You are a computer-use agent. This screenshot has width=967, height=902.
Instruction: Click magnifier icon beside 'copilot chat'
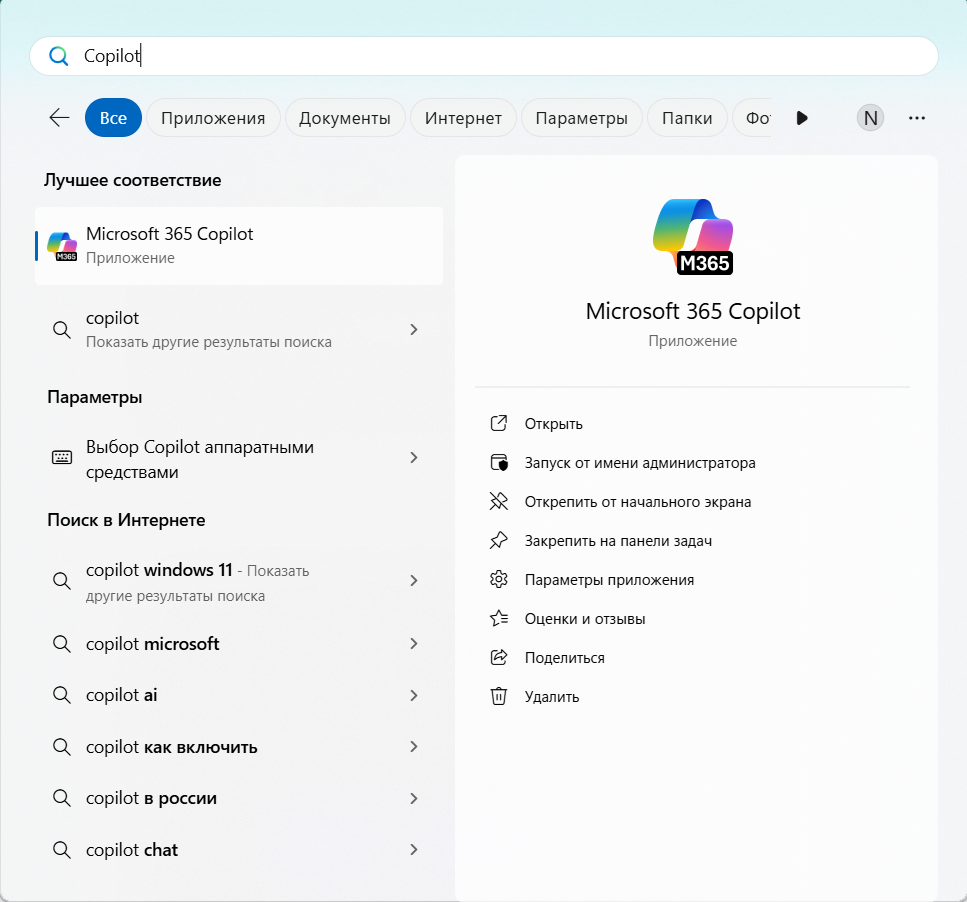[62, 850]
